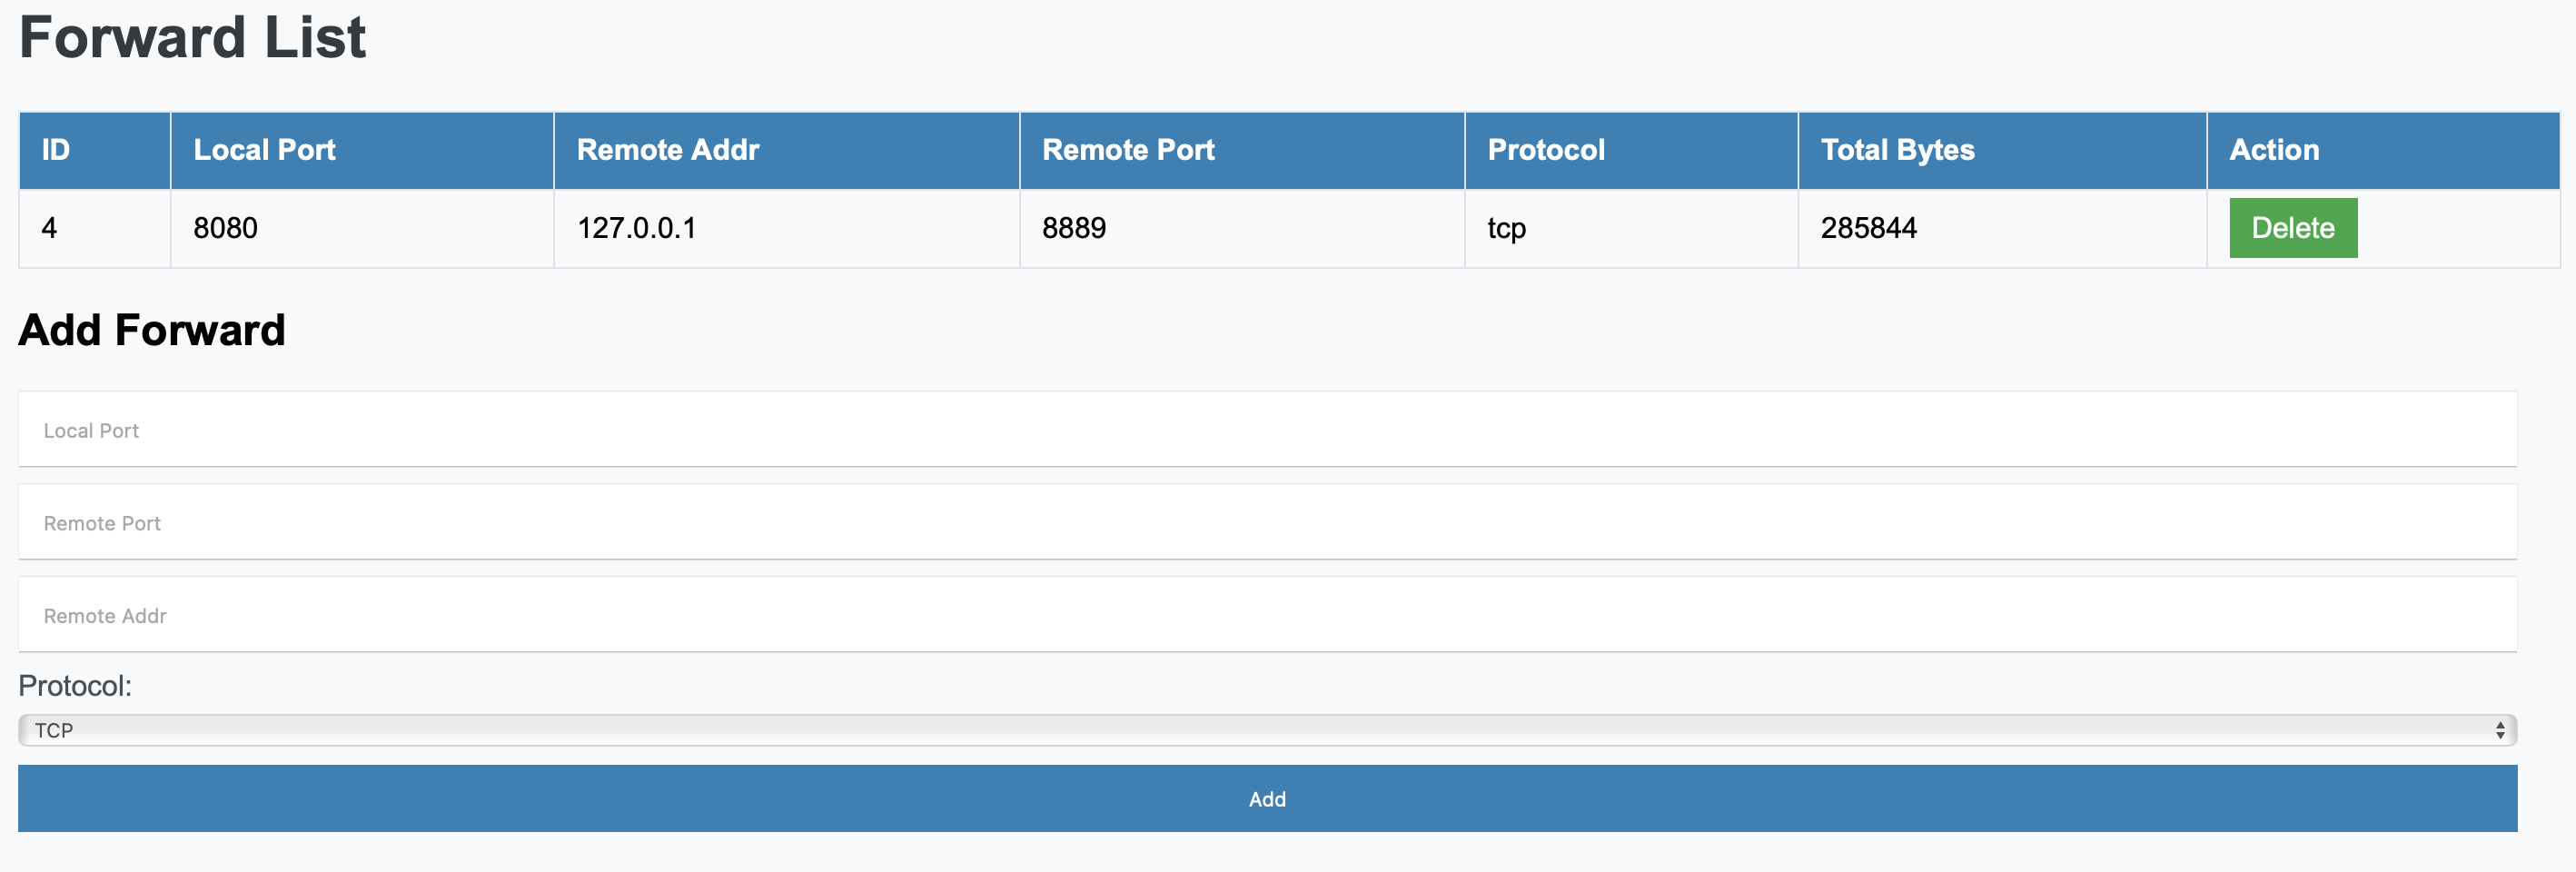This screenshot has height=872, width=2576.
Task: Select the remote port value 8889
Action: pos(1074,228)
